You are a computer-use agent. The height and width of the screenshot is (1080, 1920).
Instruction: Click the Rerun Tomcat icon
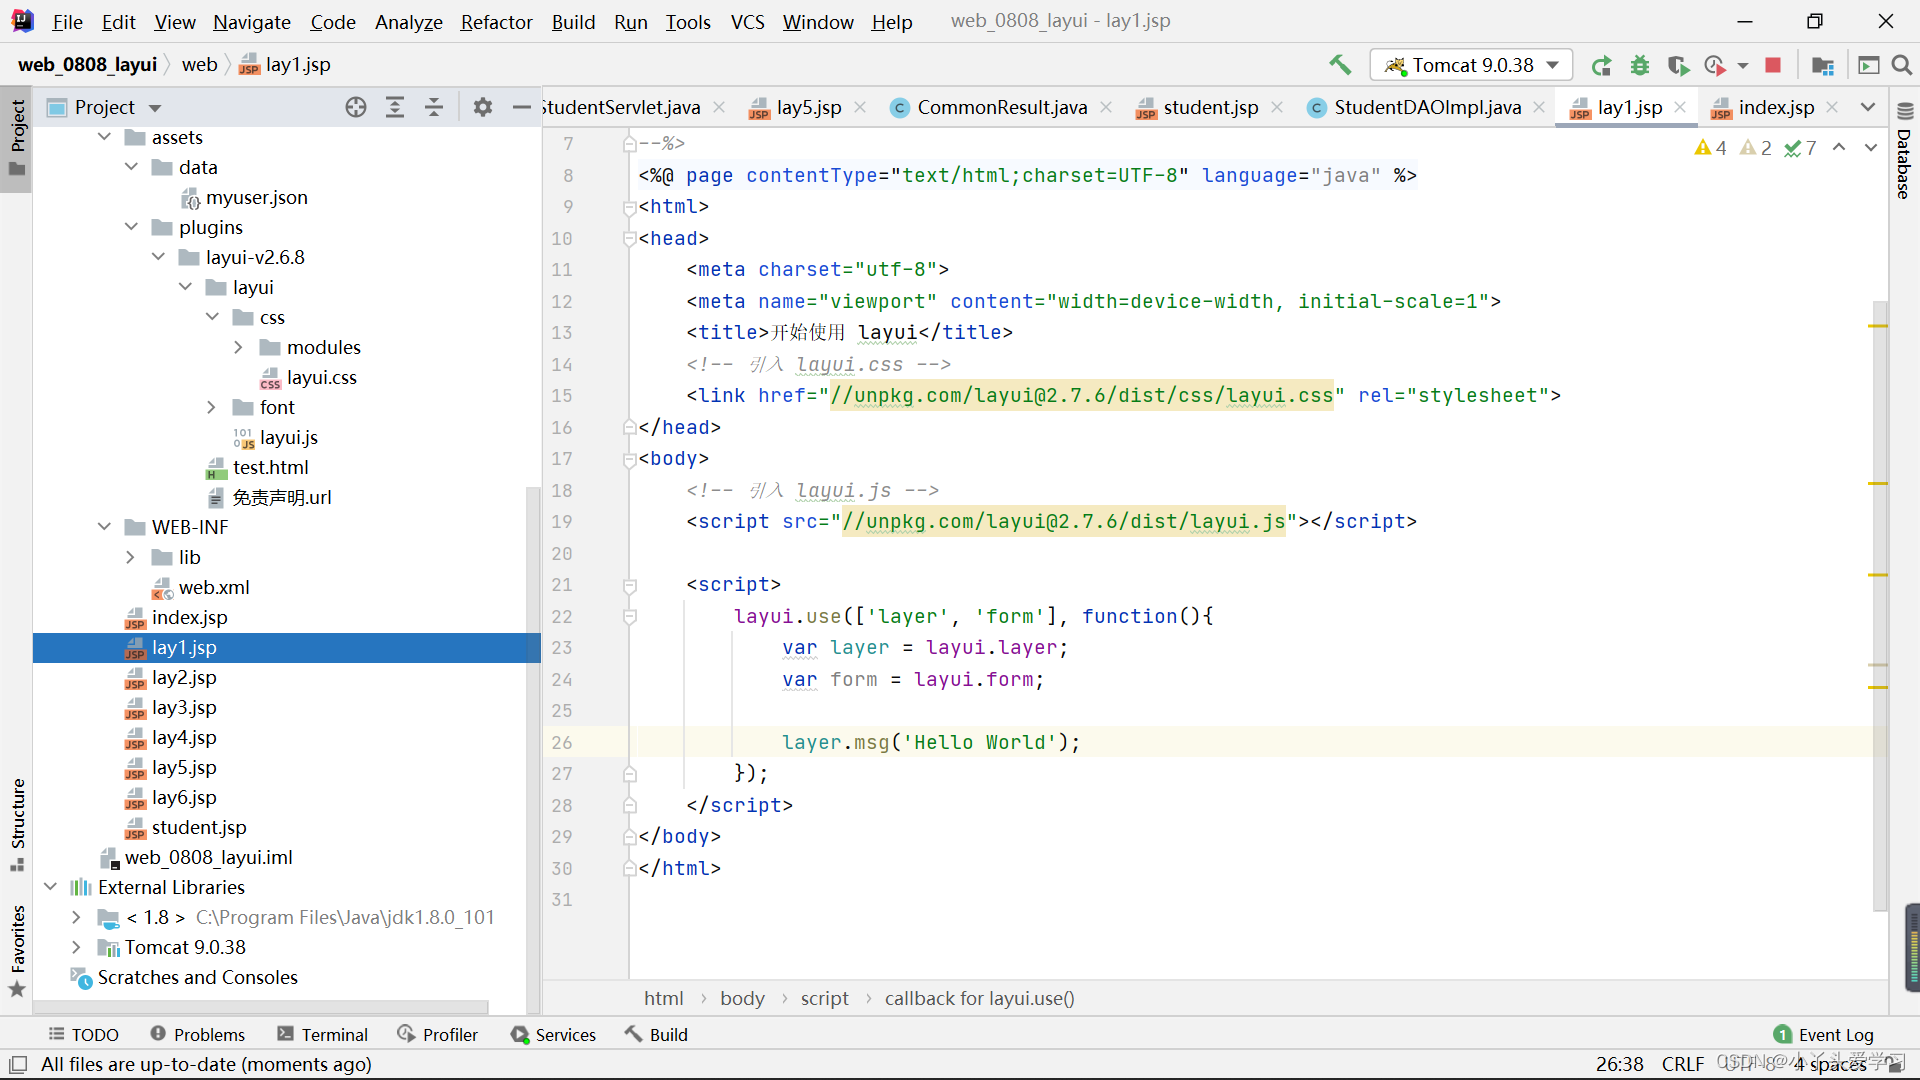tap(1601, 65)
